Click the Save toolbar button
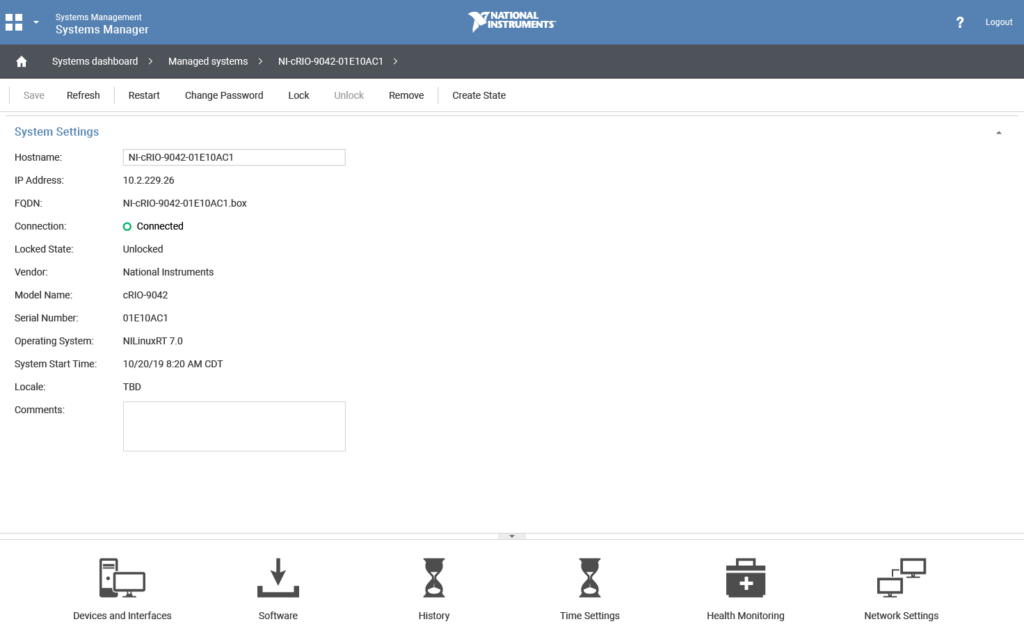This screenshot has width=1024, height=640. 34,95
